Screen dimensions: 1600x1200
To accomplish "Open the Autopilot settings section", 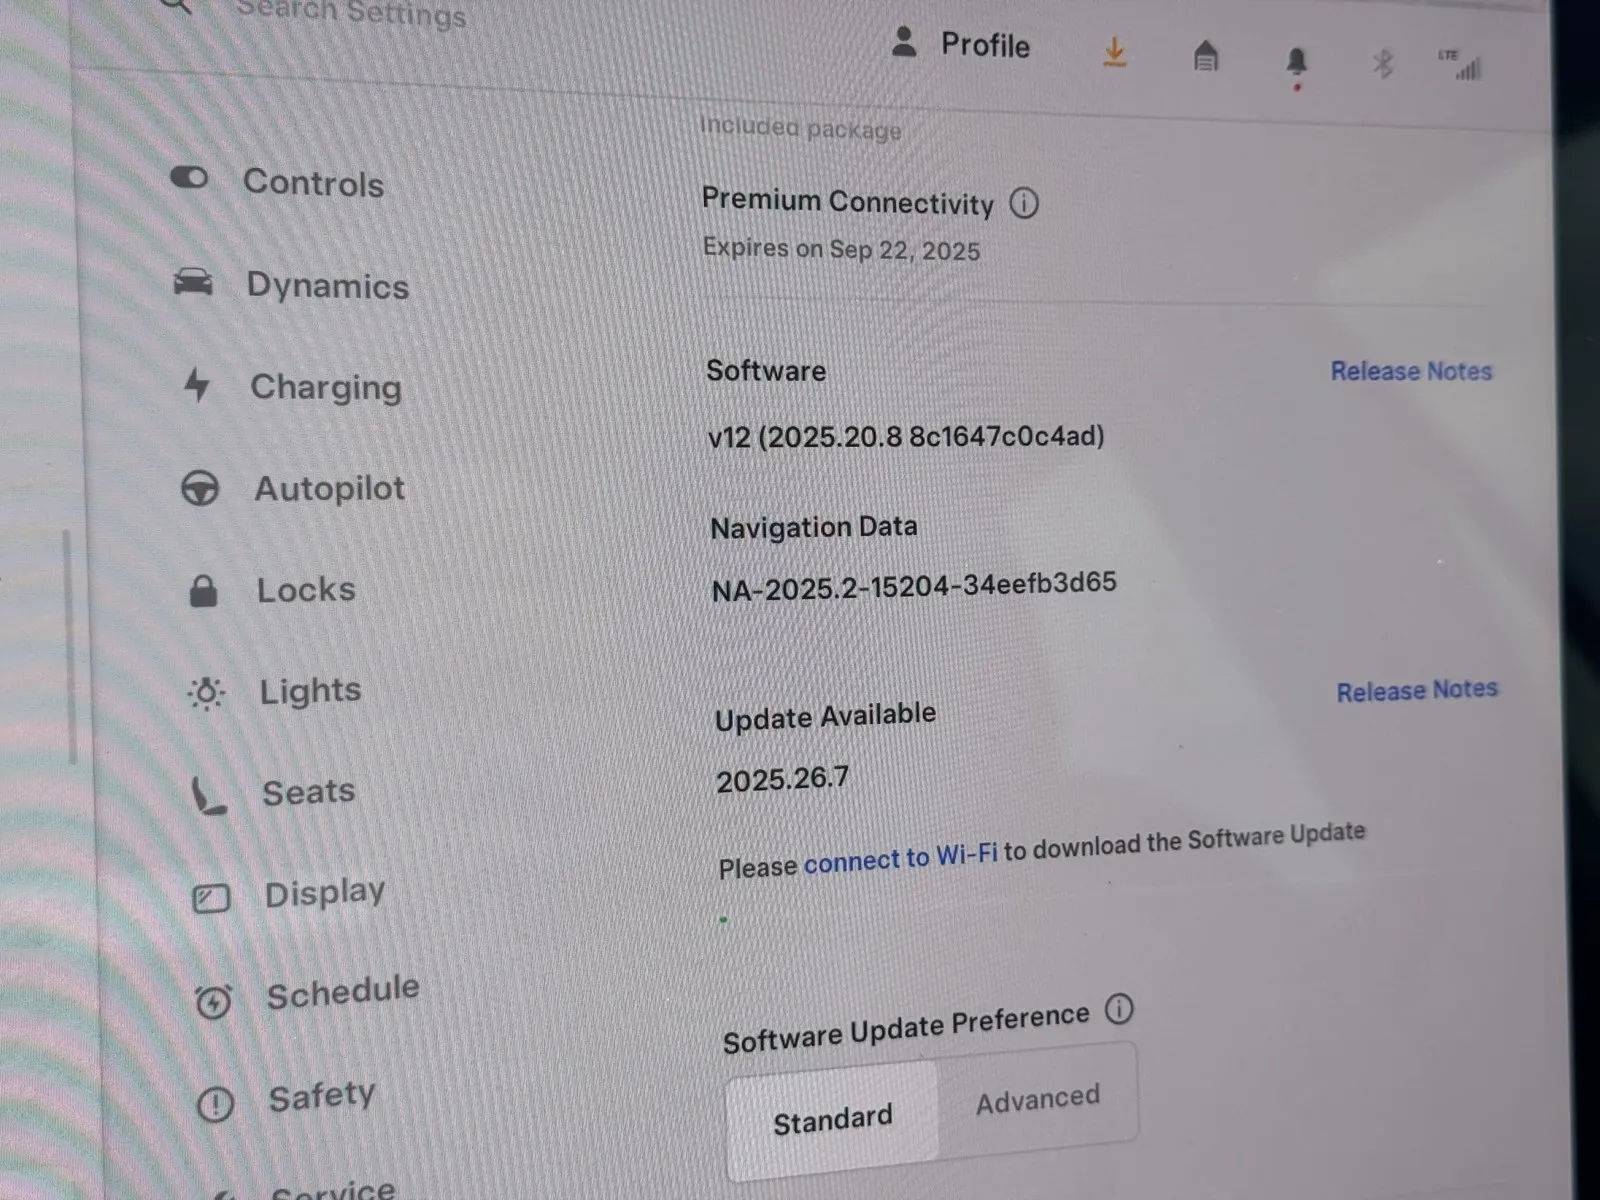I will coord(329,488).
